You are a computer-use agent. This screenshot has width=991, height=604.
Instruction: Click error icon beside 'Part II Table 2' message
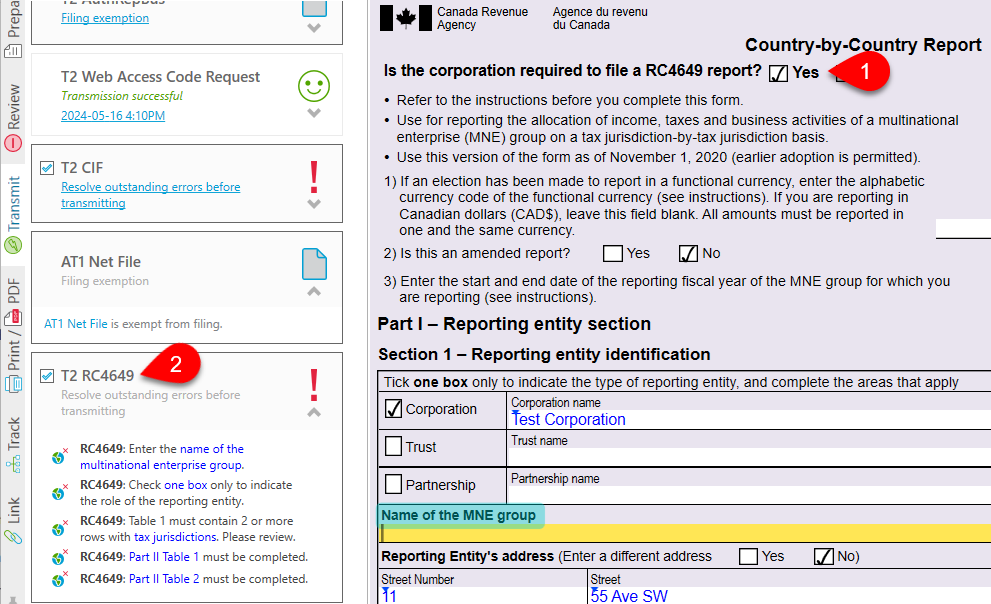point(59,579)
